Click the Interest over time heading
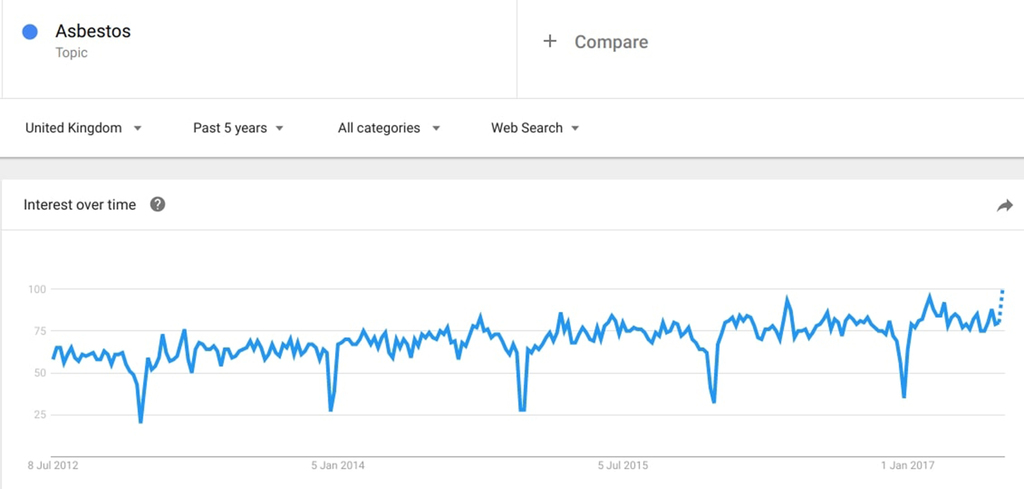Image resolution: width=1024 pixels, height=489 pixels. pos(80,205)
